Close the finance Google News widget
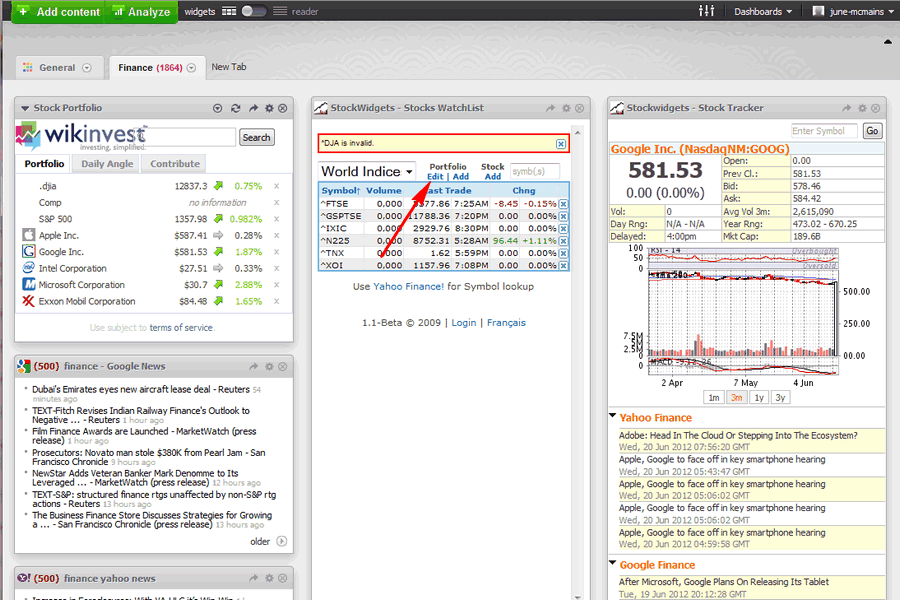This screenshot has width=900, height=600. (283, 366)
